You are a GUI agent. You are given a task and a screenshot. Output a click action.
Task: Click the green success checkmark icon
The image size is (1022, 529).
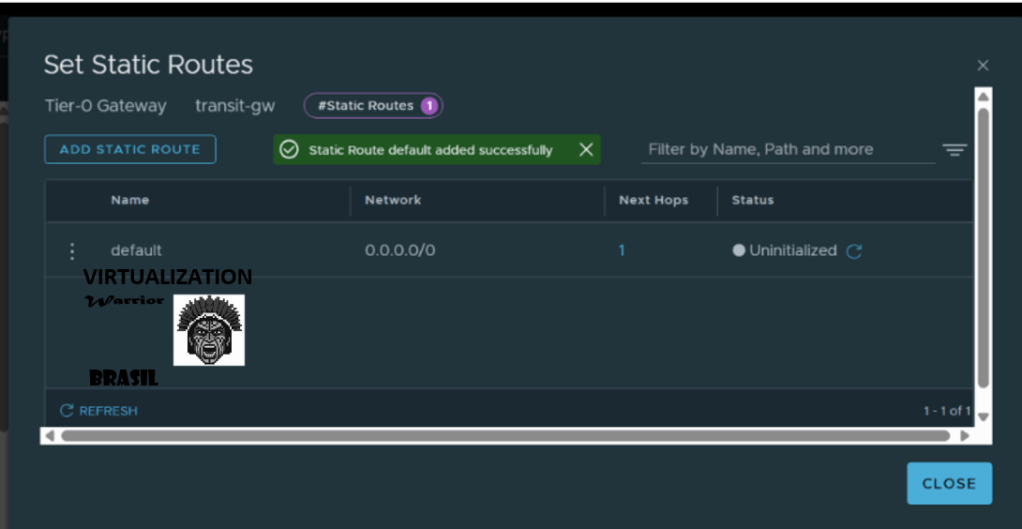click(289, 150)
